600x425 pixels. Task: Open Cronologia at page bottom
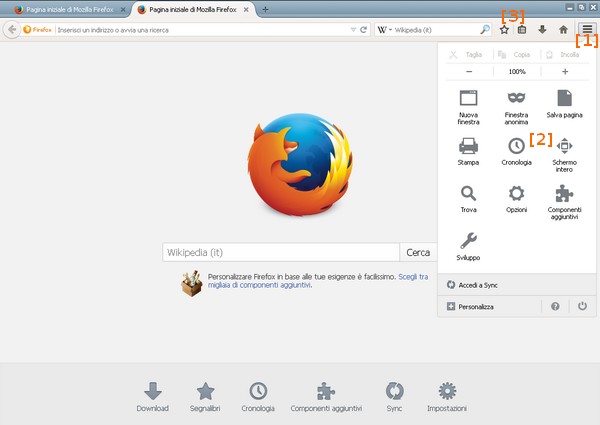click(x=258, y=397)
